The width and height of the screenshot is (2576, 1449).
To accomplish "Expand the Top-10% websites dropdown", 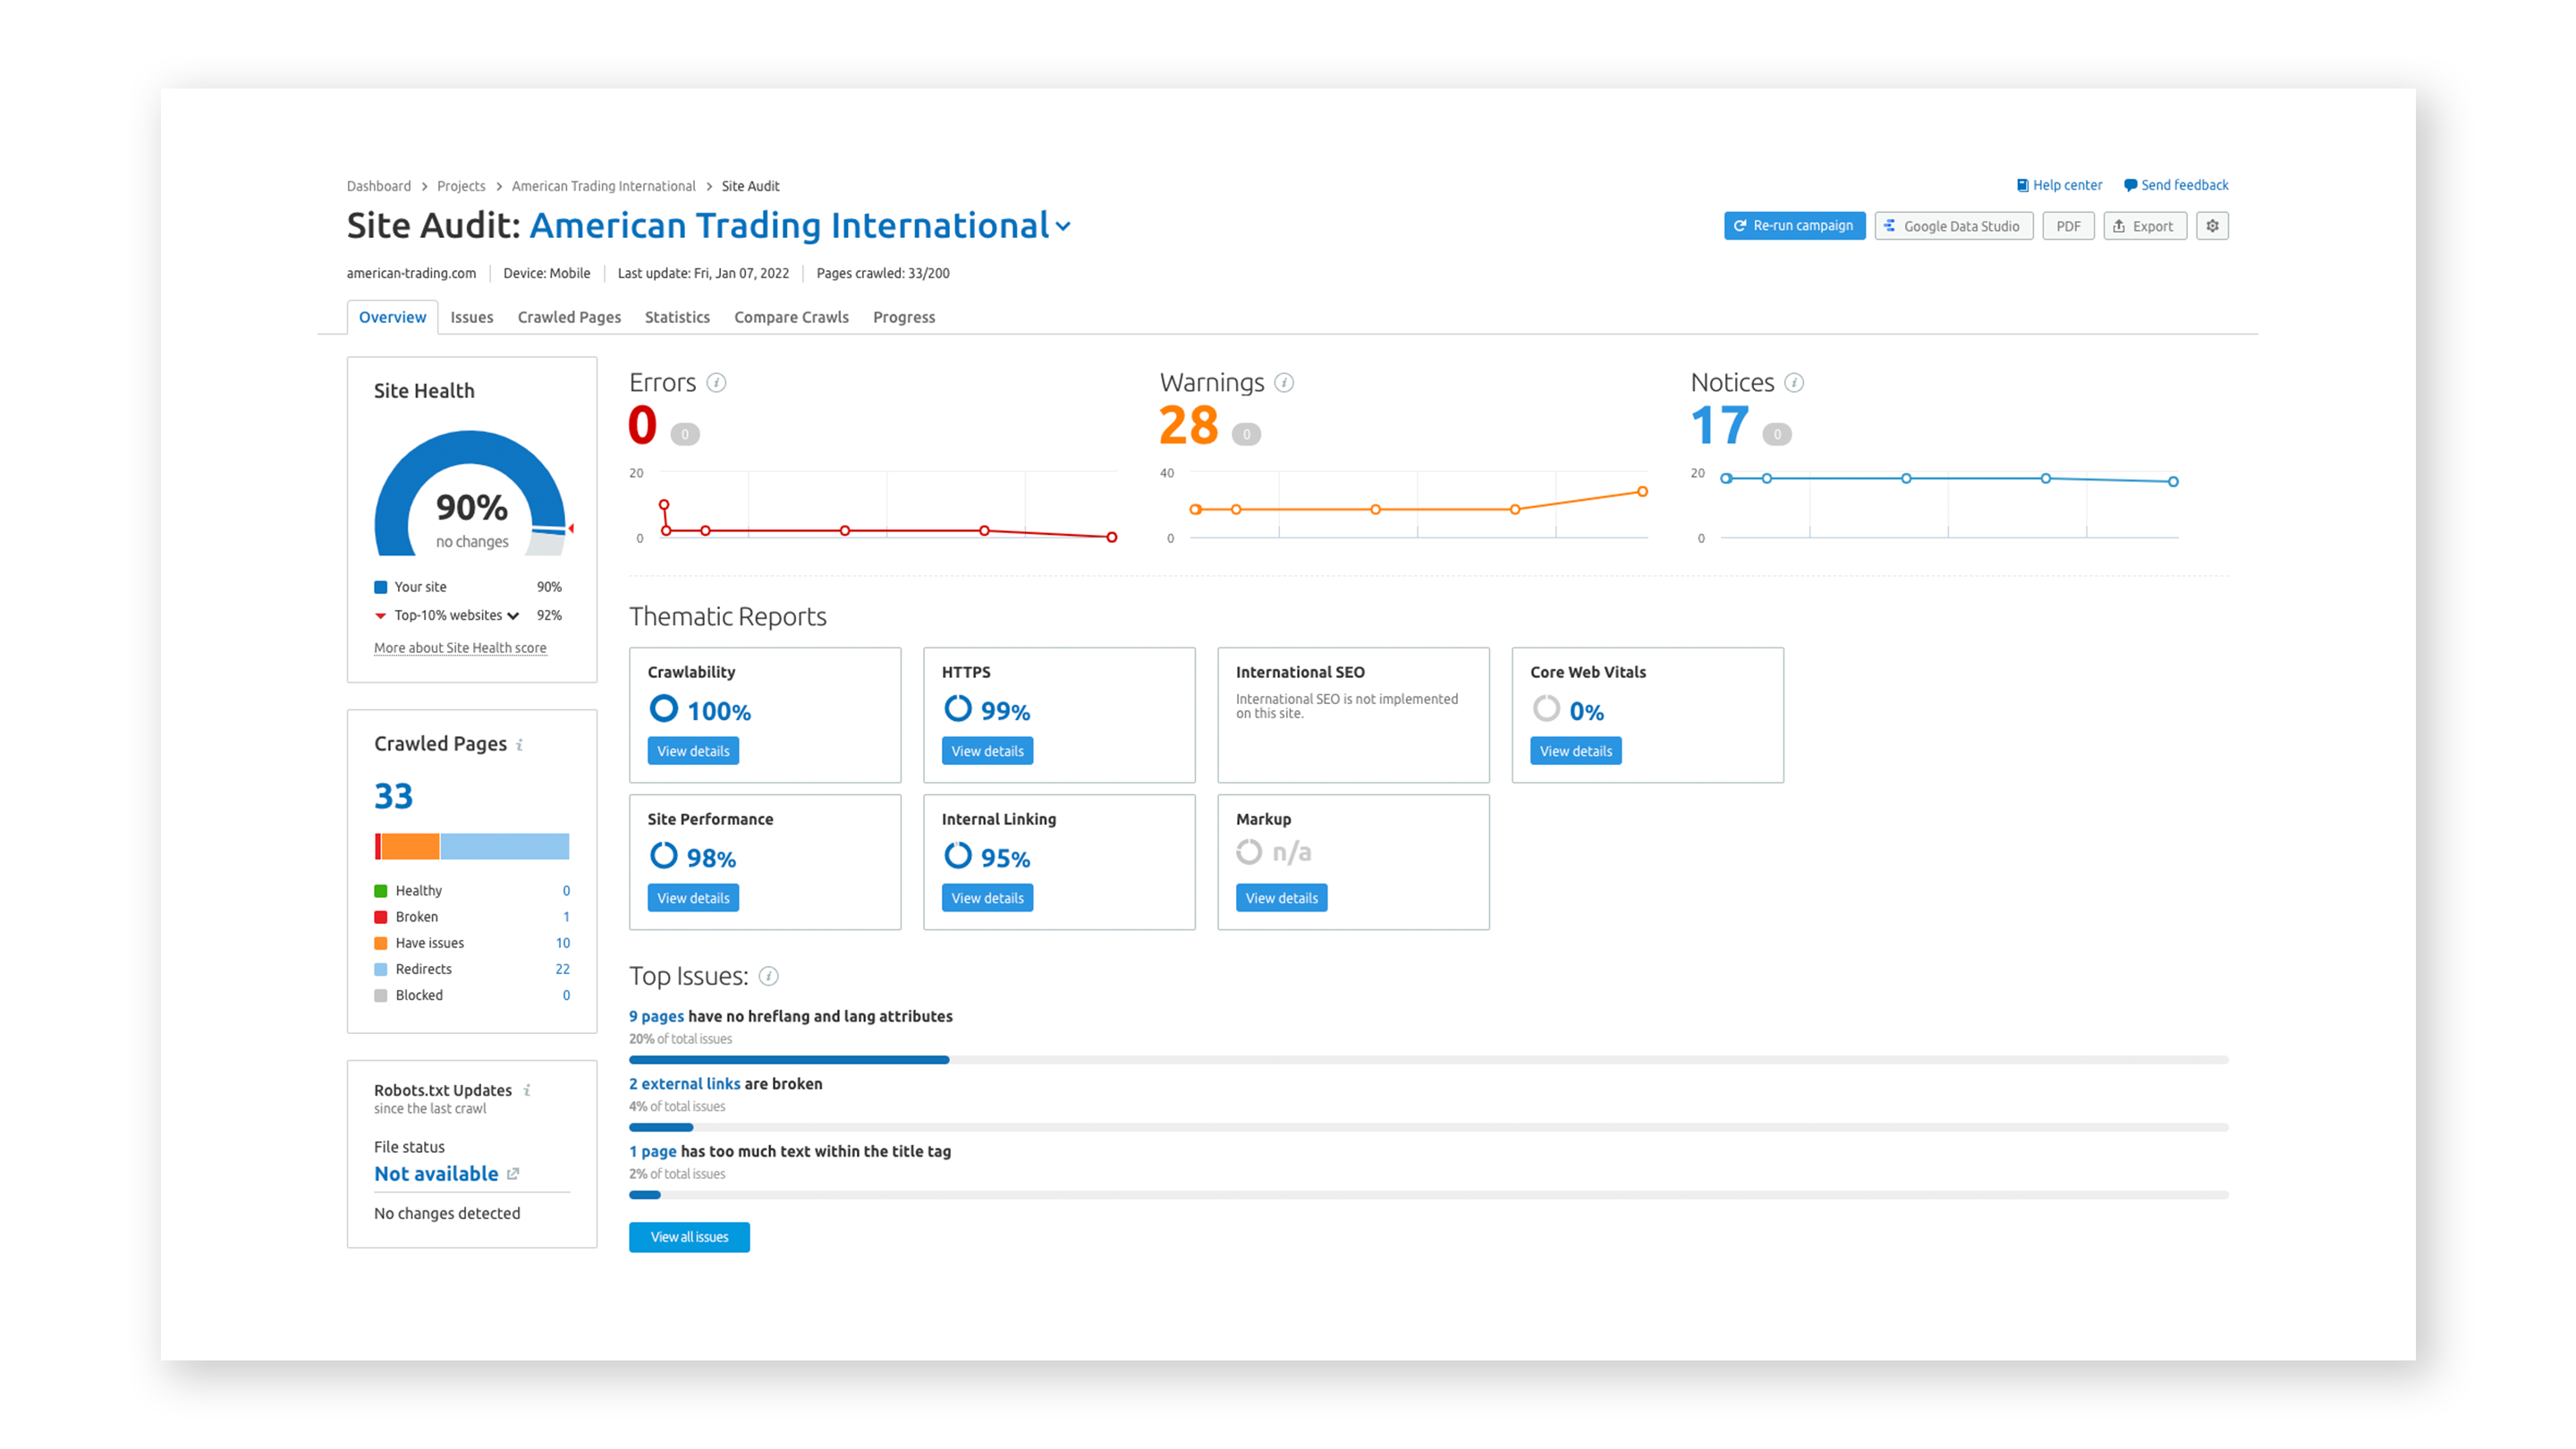I will coord(513,616).
